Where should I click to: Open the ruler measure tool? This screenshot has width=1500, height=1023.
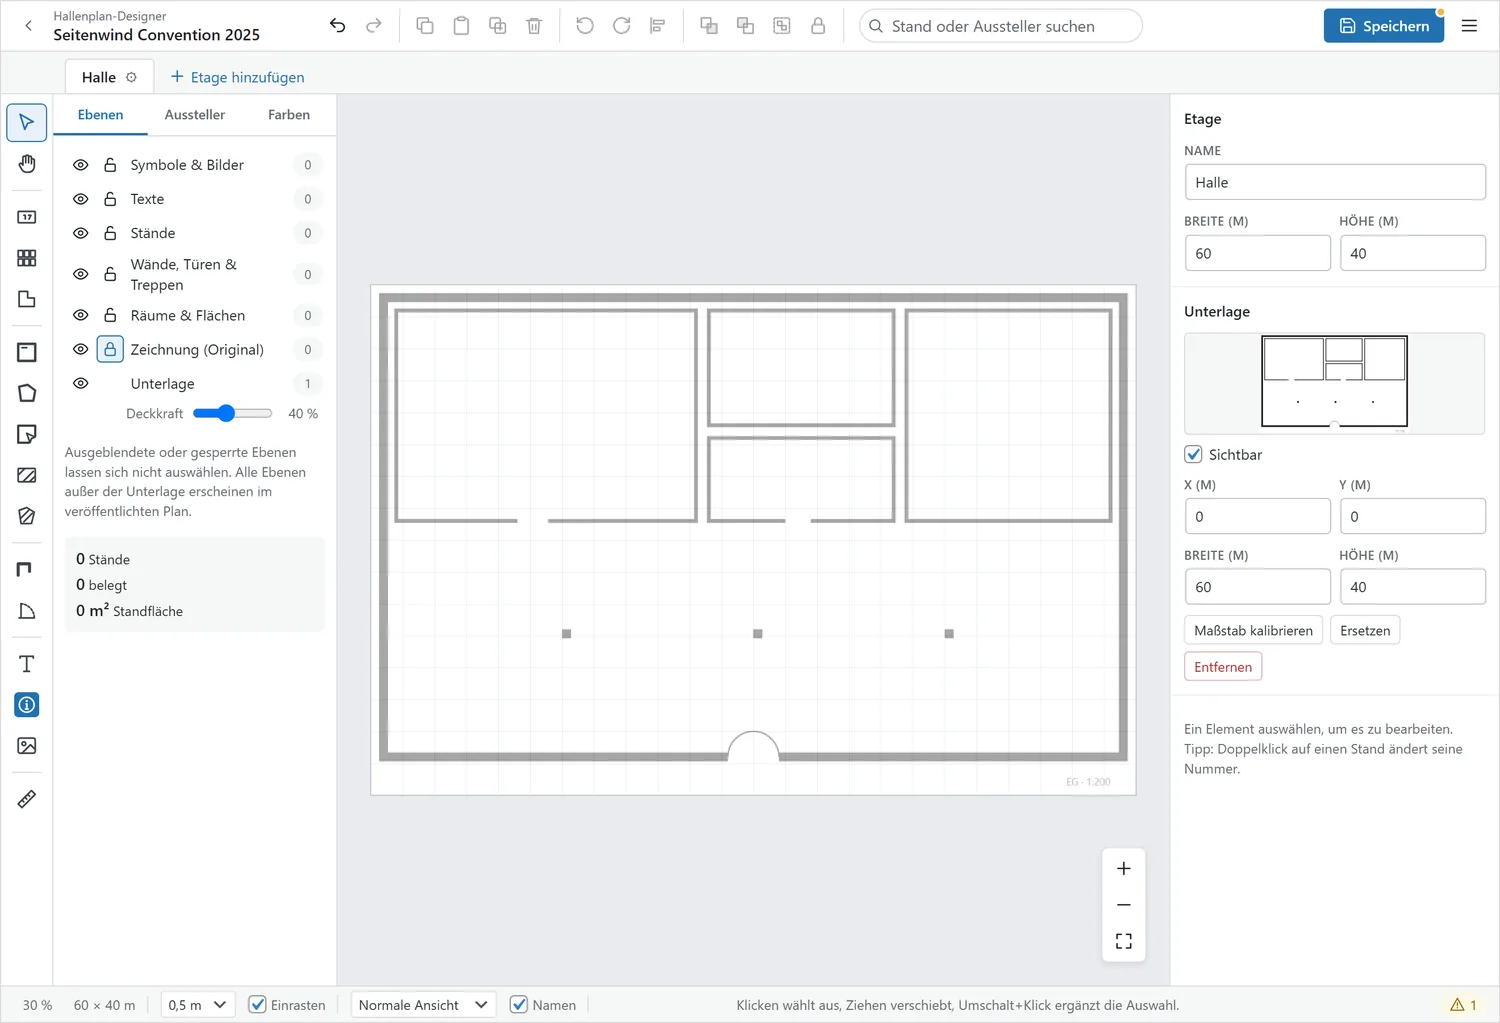pos(27,799)
